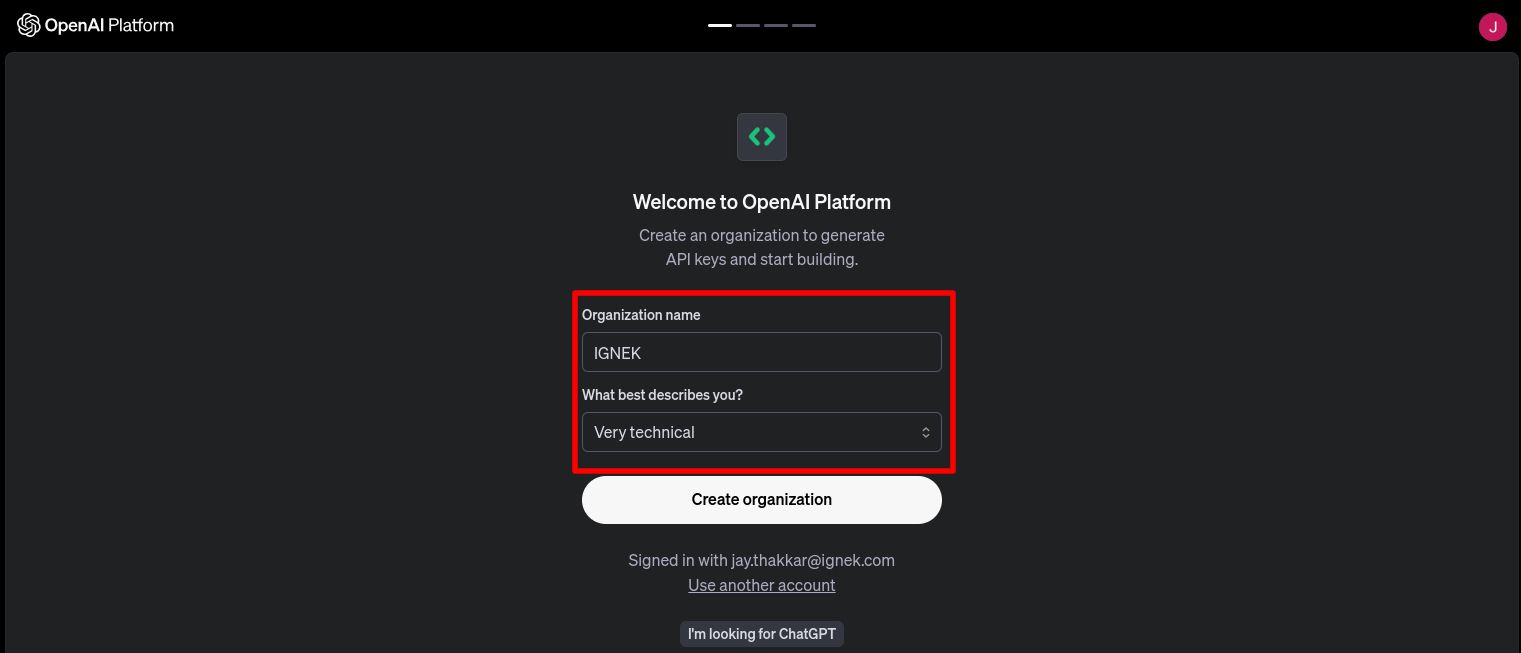Image resolution: width=1521 pixels, height=653 pixels.
Task: Select the first active progress step segment
Action: 720,25
